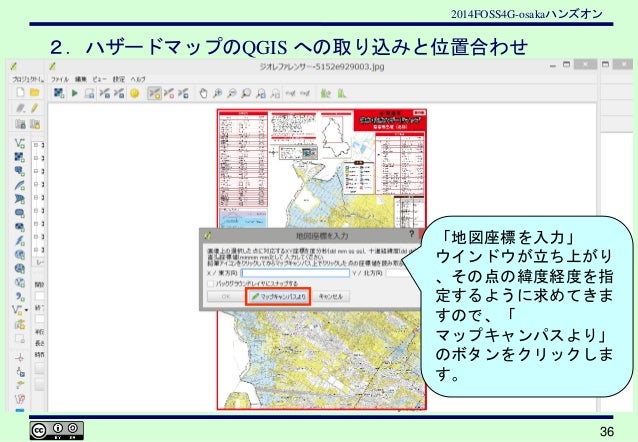Maximize the Georeferencer window
Screen dimensions: 638x442
click(x=566, y=65)
